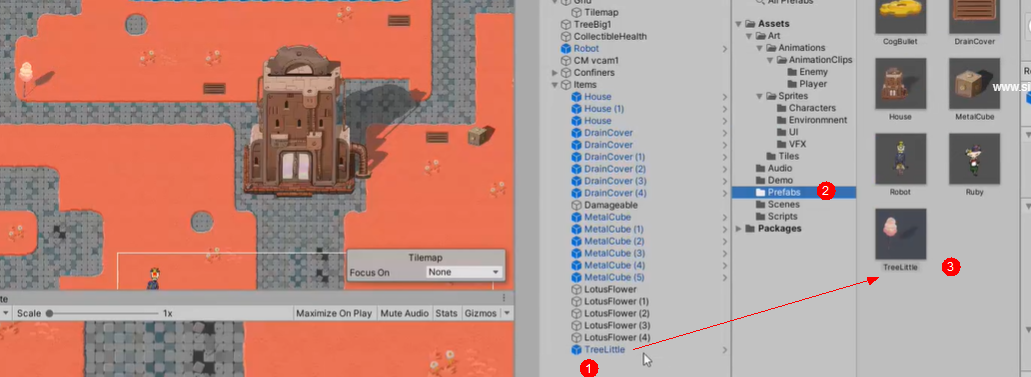The image size is (1031, 377).
Task: Open the Gizmos dropdown arrow
Action: click(507, 313)
